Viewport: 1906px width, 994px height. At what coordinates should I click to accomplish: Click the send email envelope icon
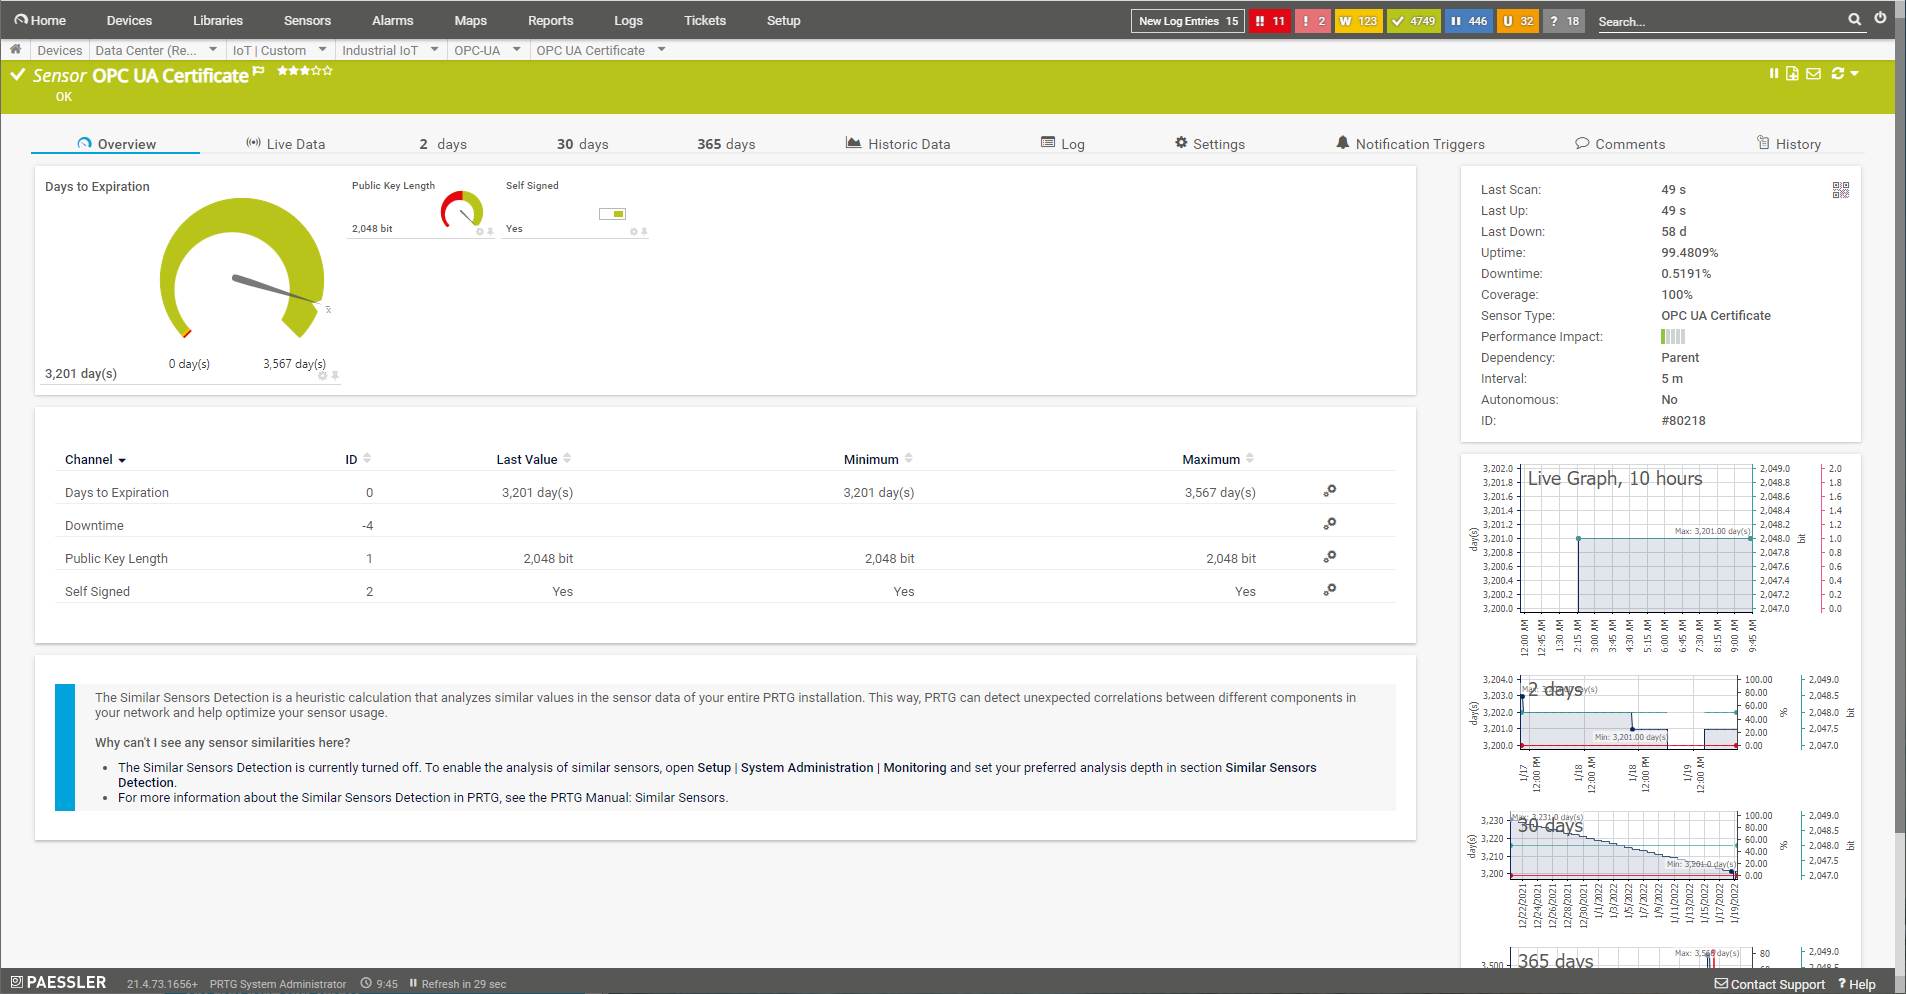1813,73
